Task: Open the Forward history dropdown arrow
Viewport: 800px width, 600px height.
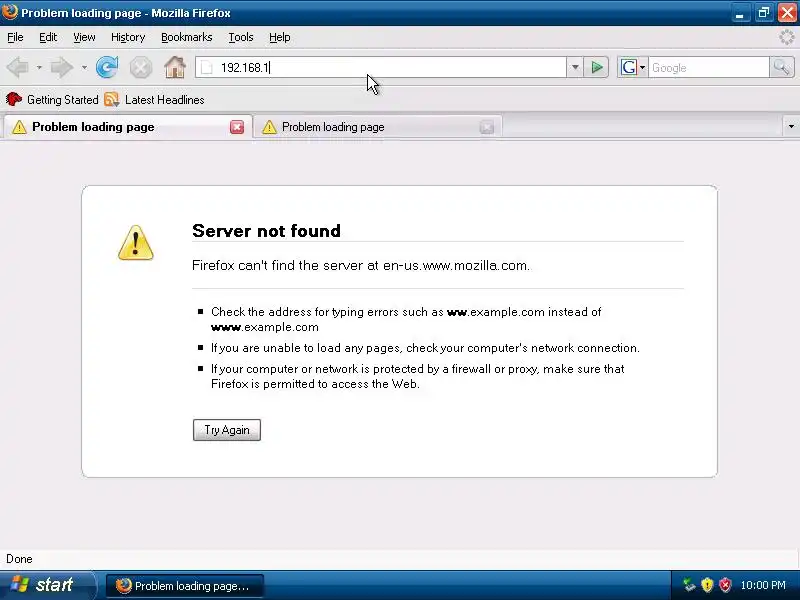Action: click(x=84, y=67)
